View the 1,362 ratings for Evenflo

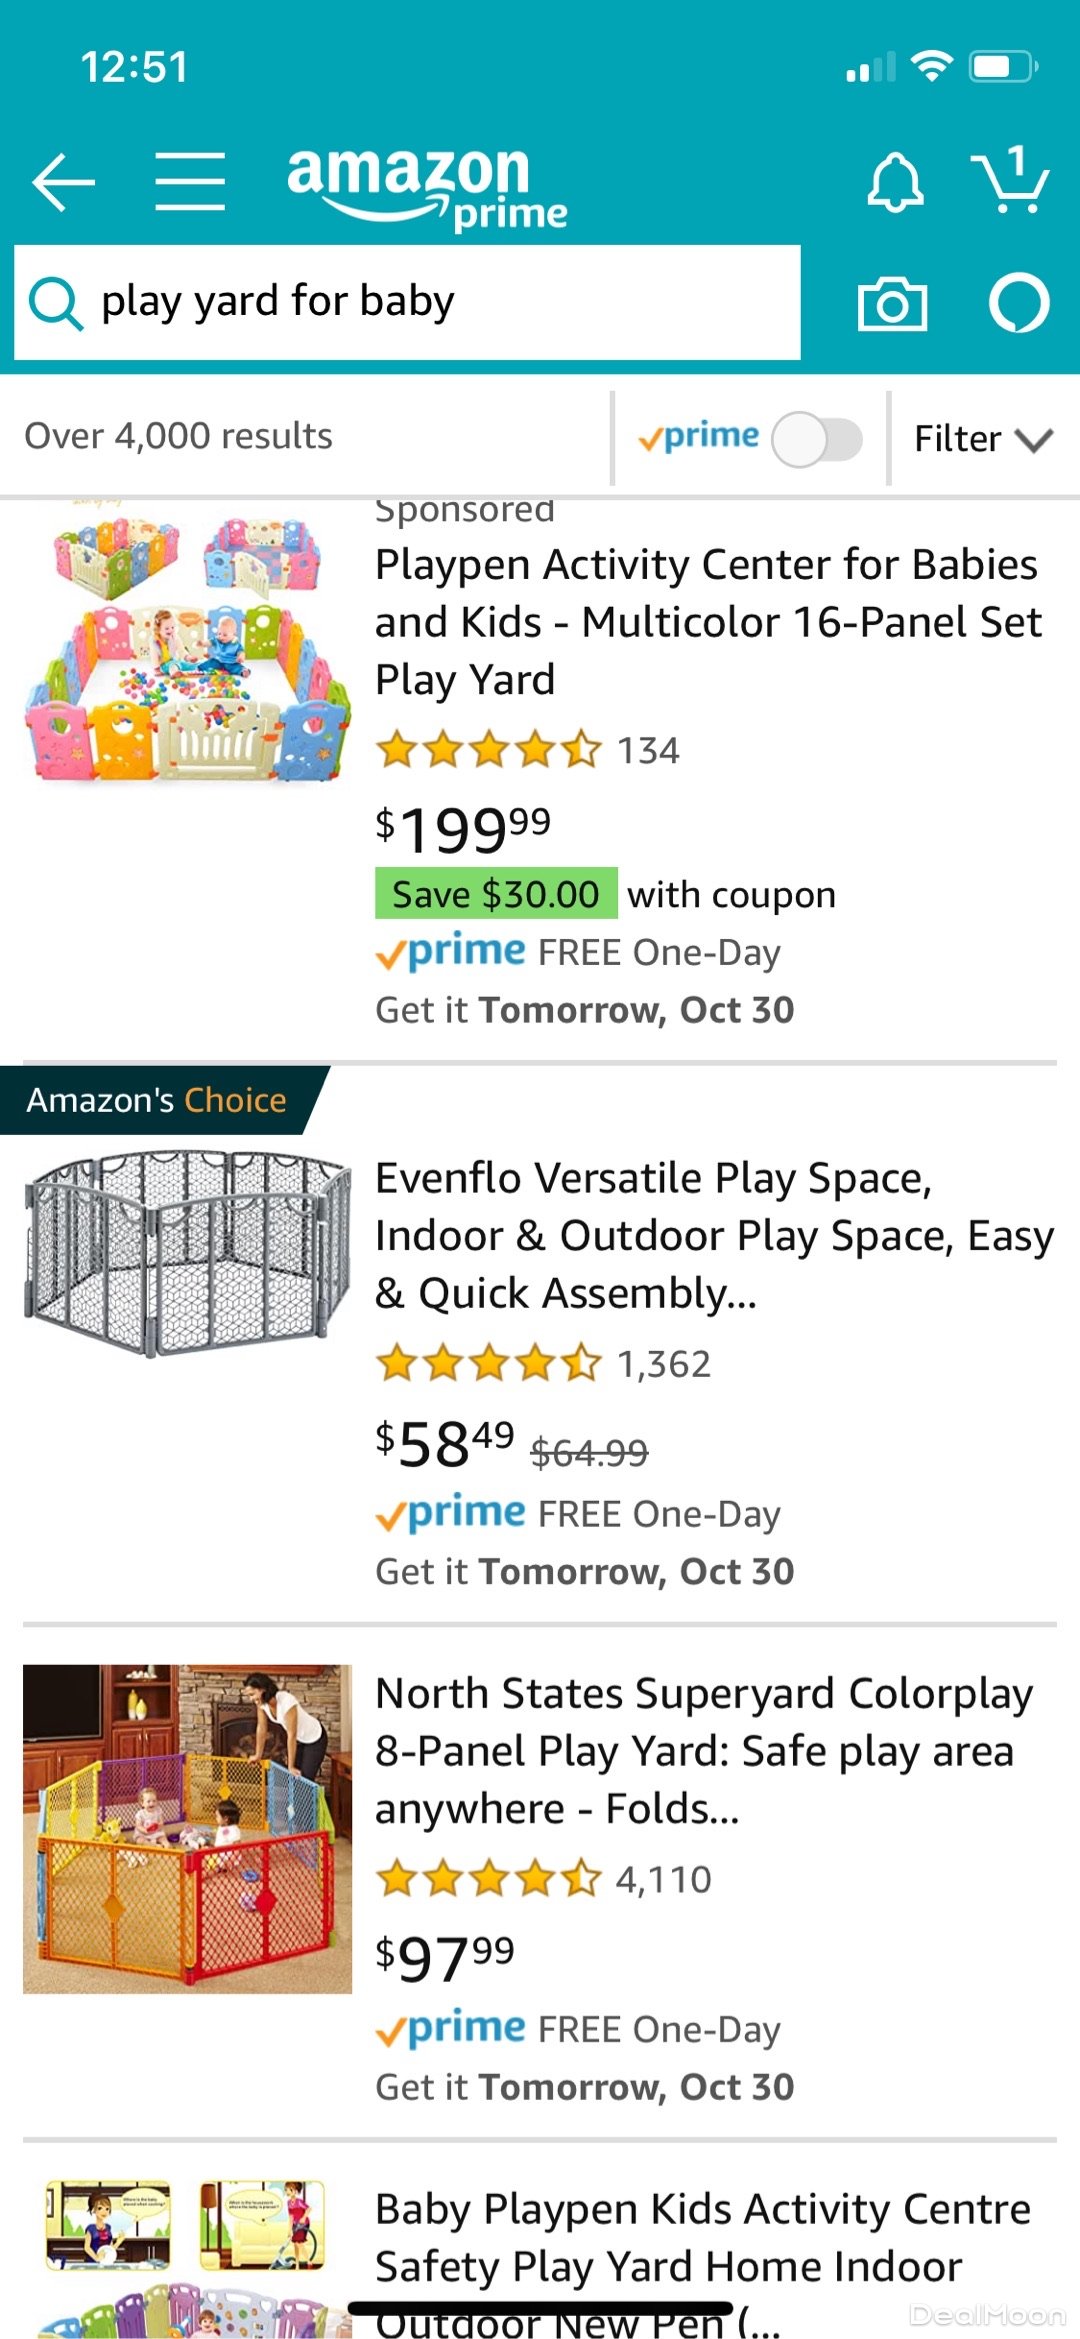663,1364
